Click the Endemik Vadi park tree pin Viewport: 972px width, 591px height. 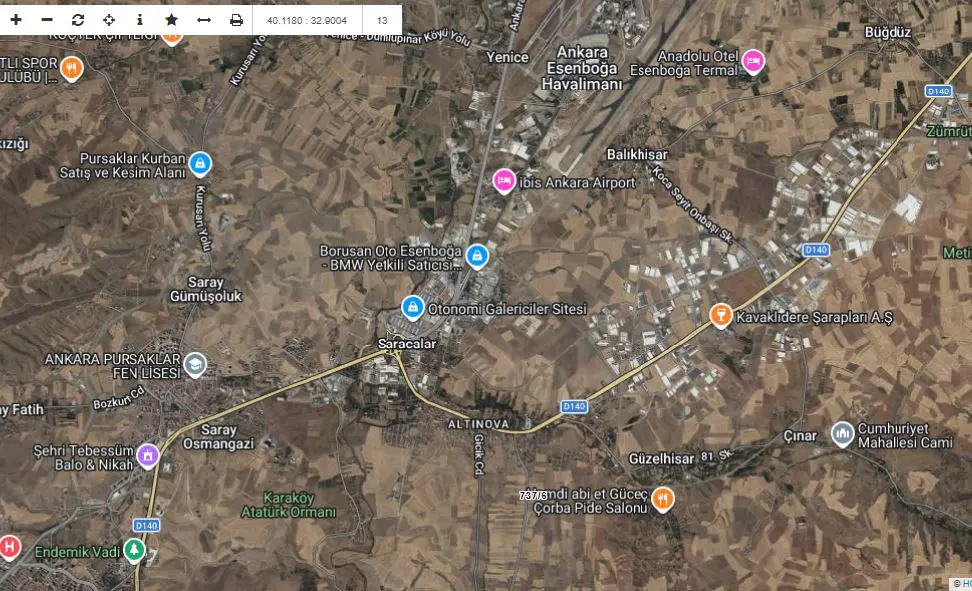coord(134,549)
